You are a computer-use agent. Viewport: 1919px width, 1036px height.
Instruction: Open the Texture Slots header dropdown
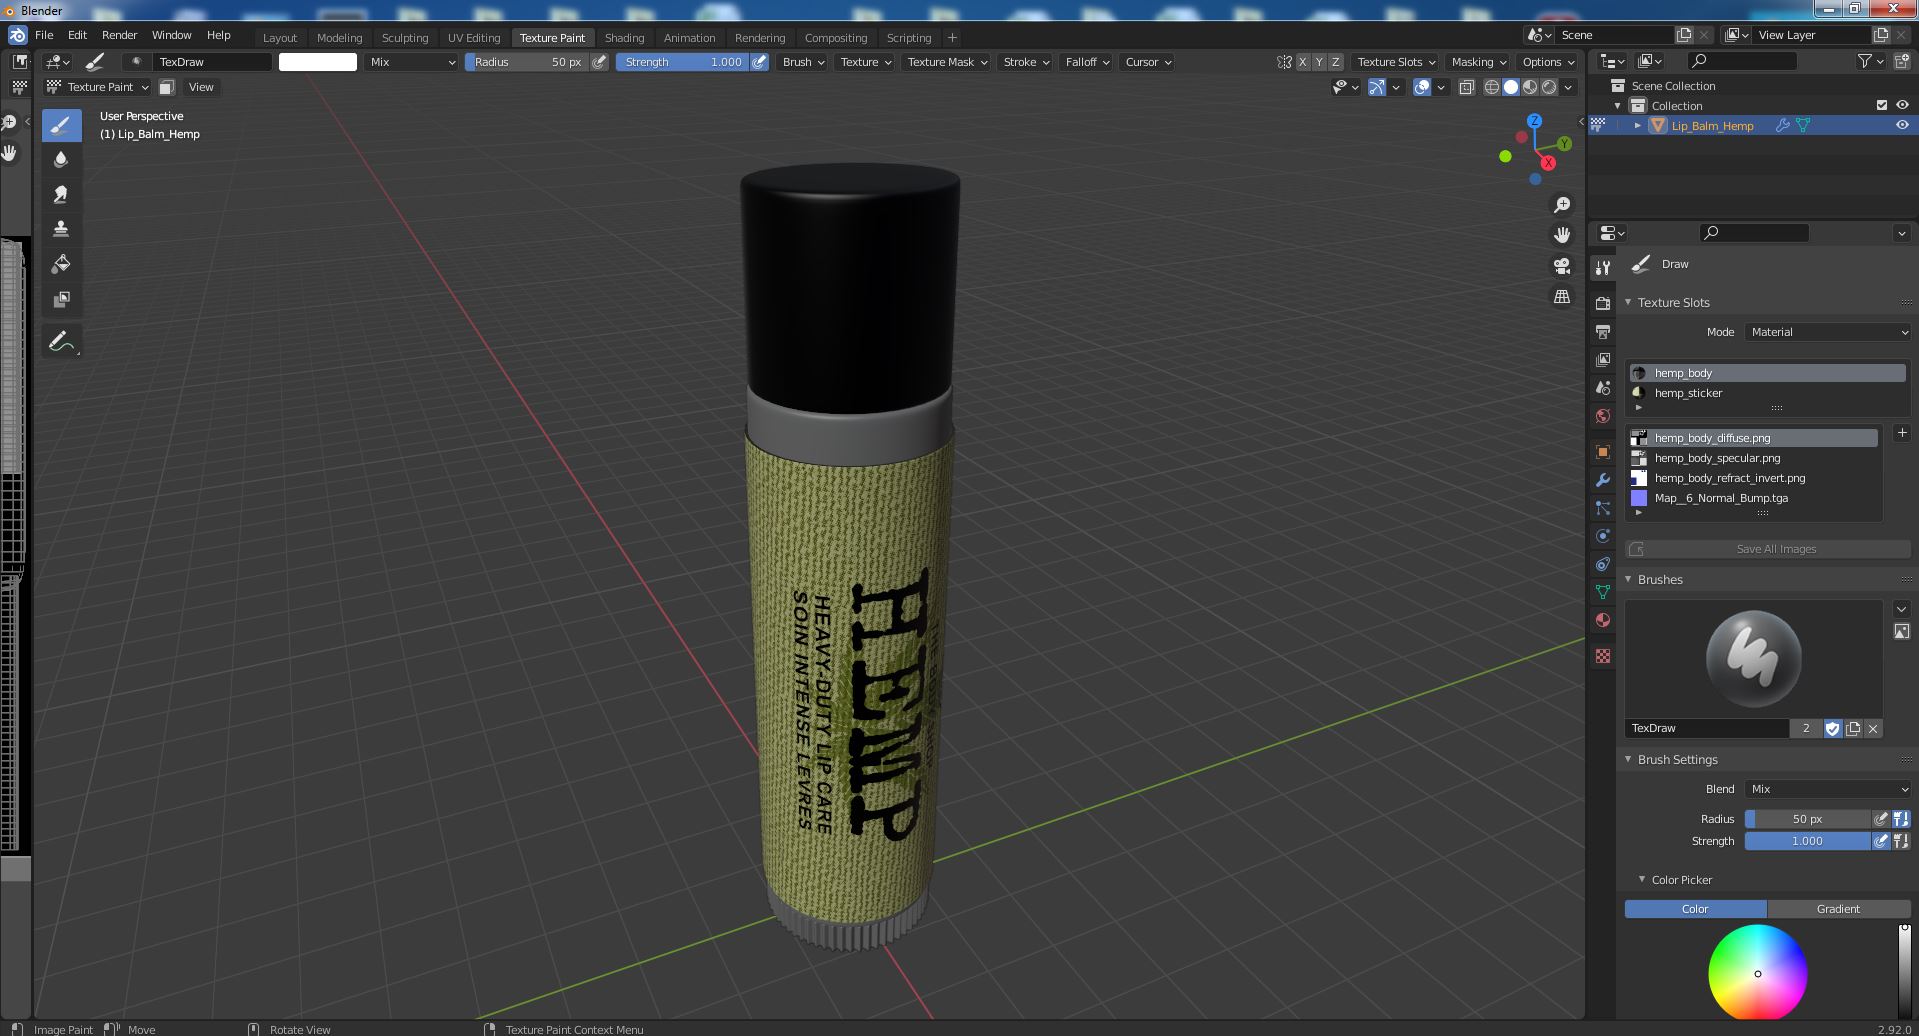tap(1395, 62)
